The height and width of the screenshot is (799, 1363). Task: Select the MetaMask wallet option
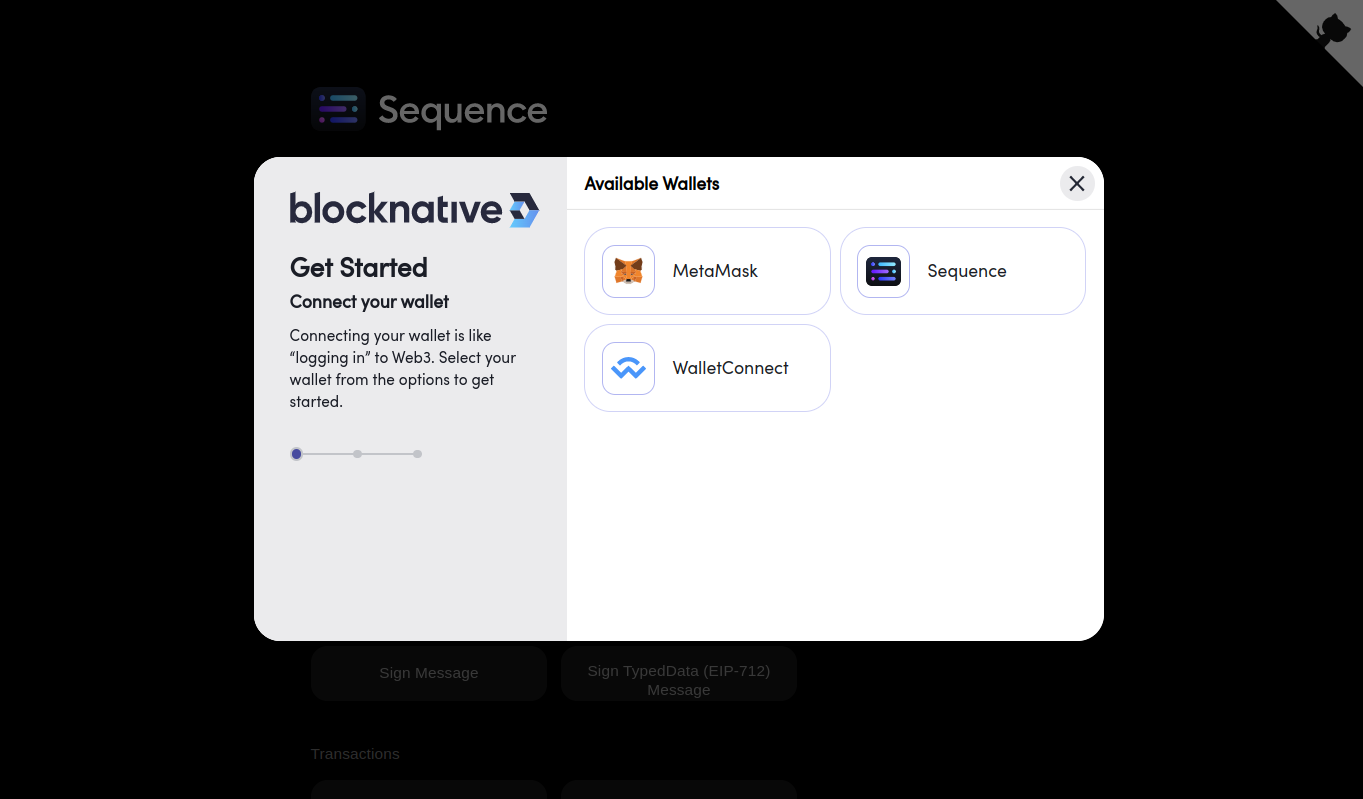(x=707, y=271)
